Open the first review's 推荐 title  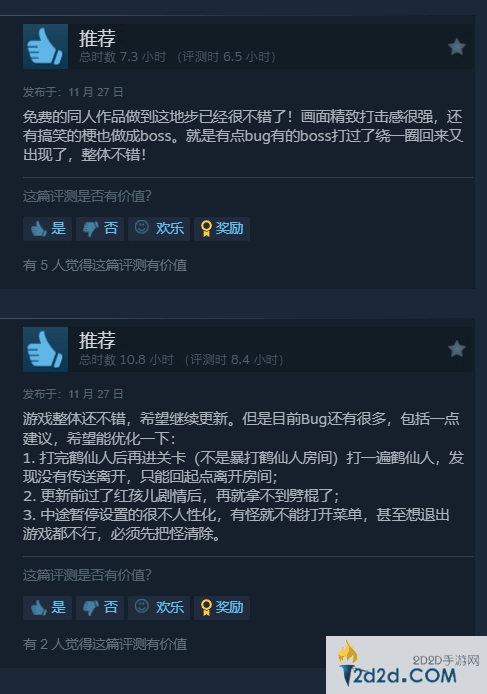click(x=97, y=38)
